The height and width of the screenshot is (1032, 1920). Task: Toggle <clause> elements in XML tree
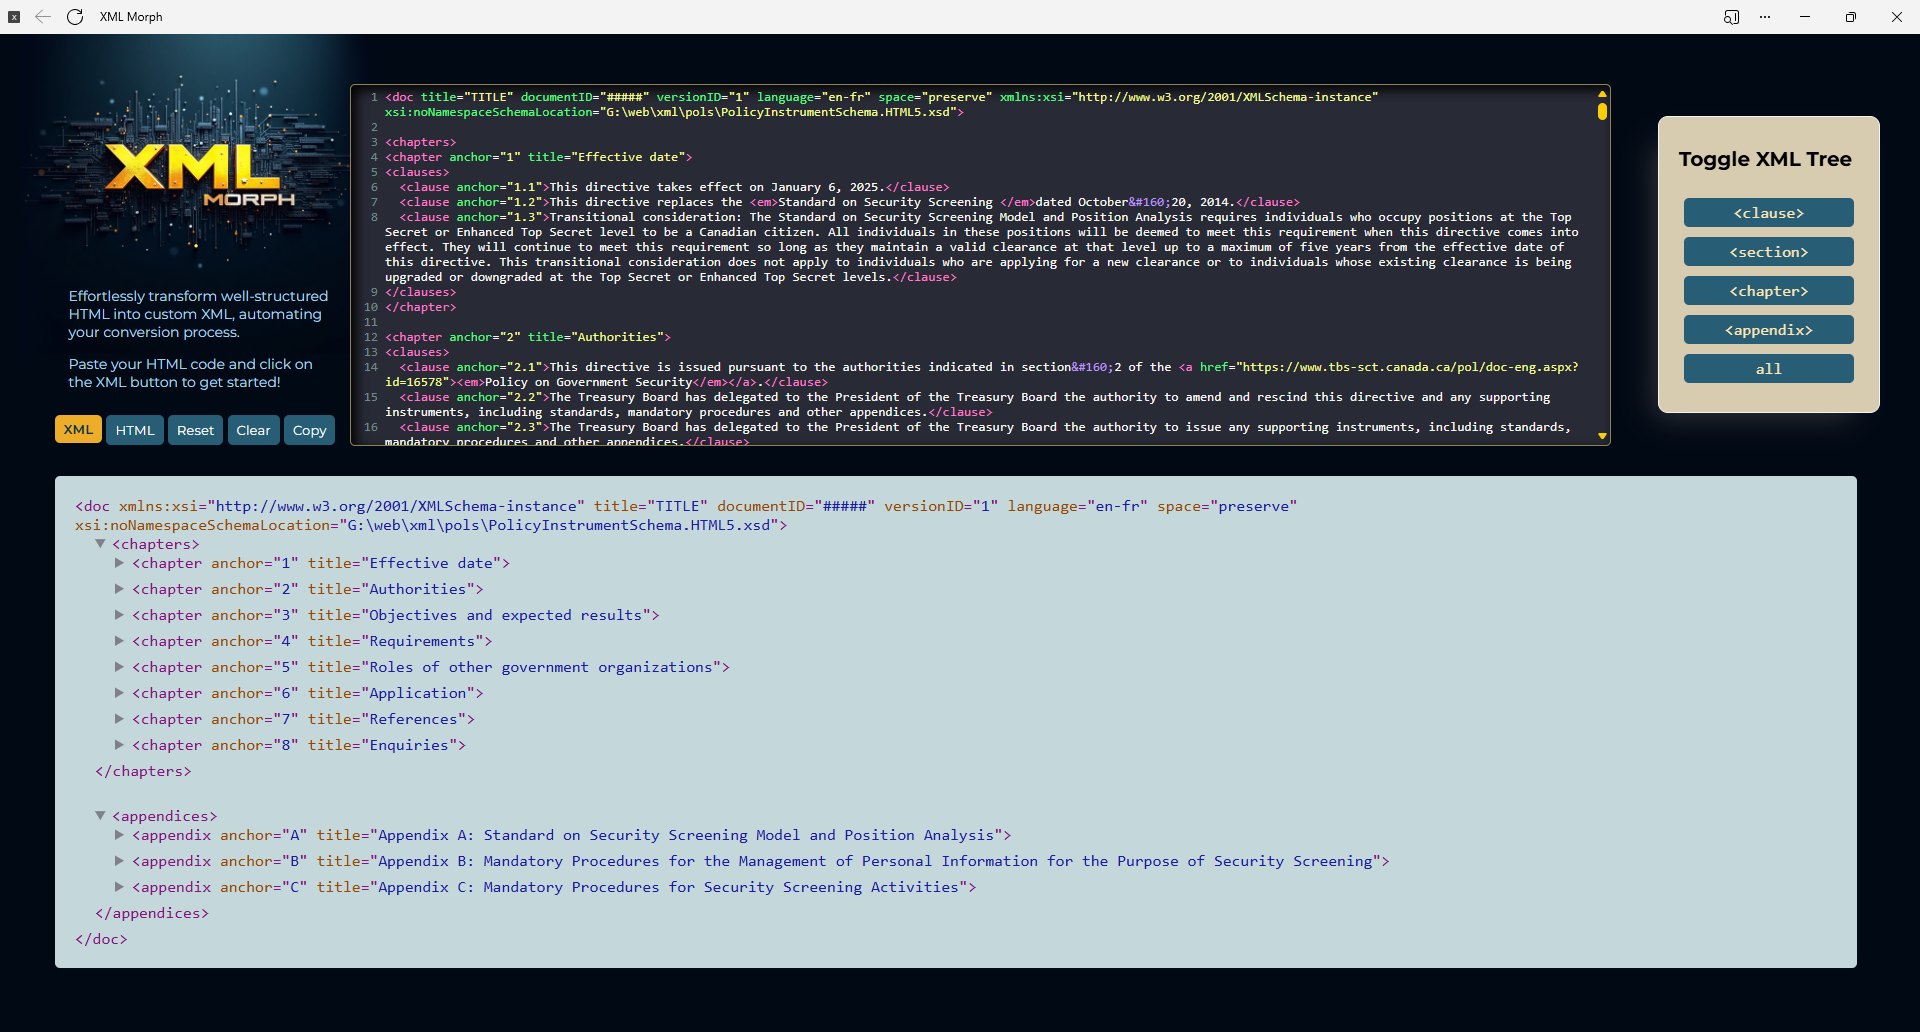click(x=1768, y=213)
